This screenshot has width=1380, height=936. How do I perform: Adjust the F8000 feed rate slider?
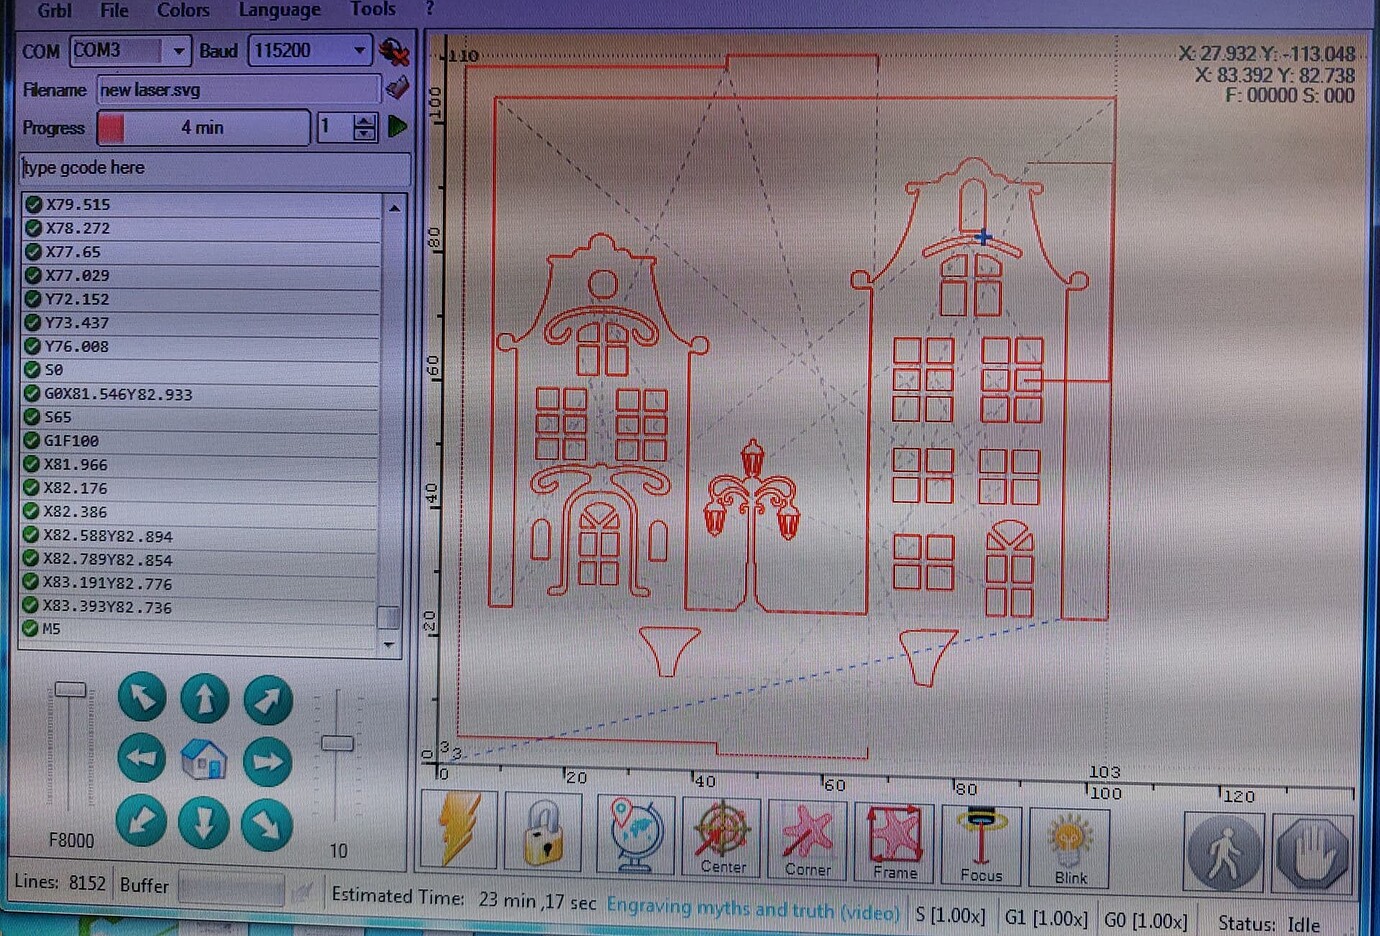click(x=70, y=688)
